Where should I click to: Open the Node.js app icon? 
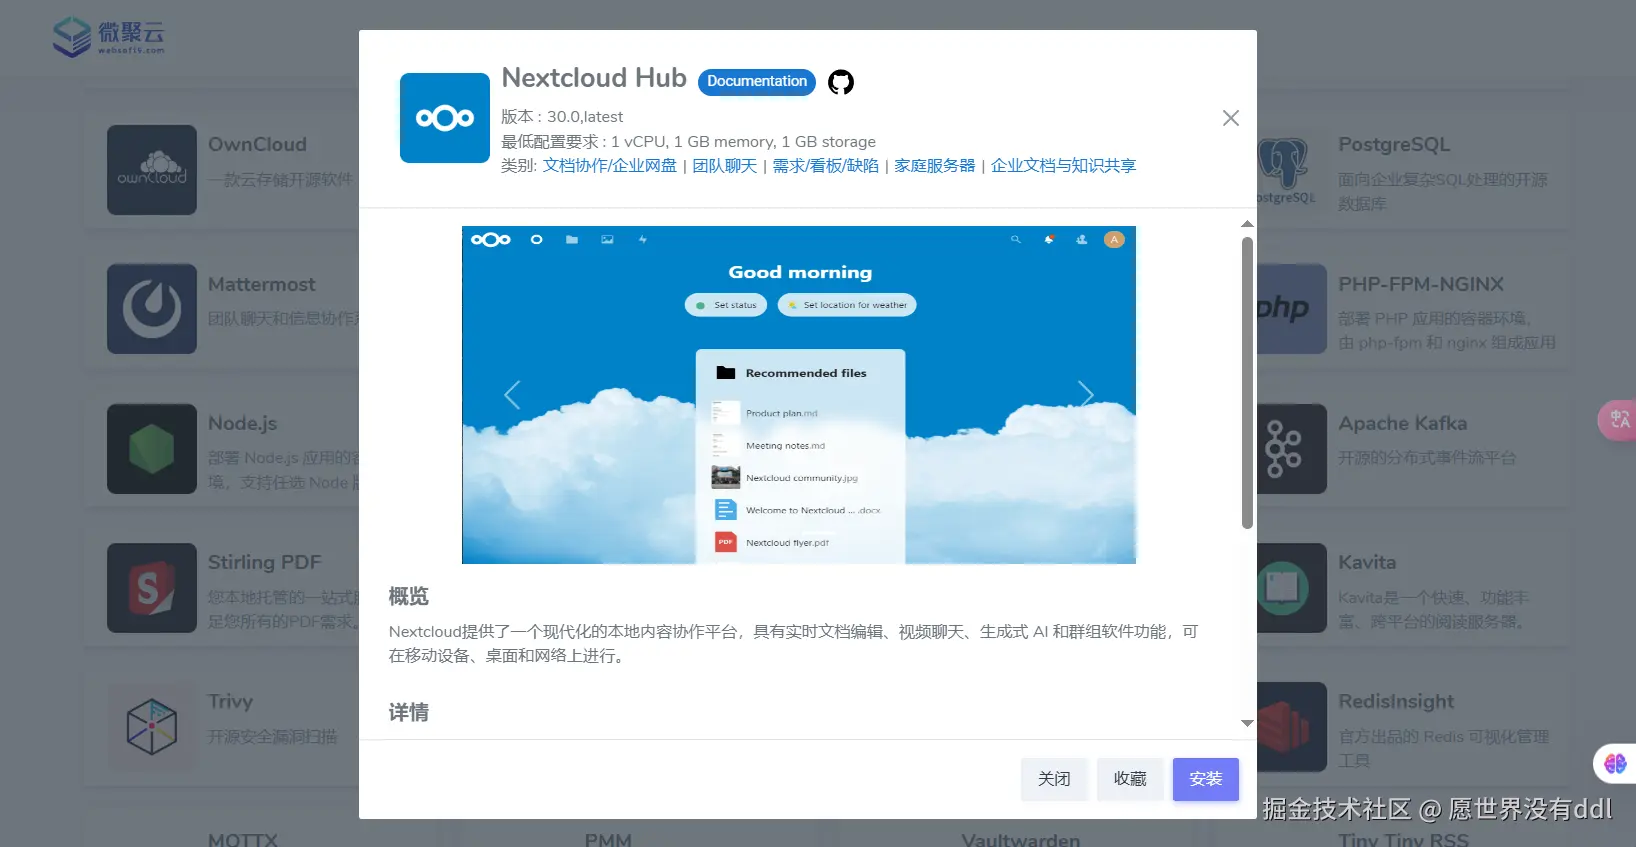coord(152,449)
